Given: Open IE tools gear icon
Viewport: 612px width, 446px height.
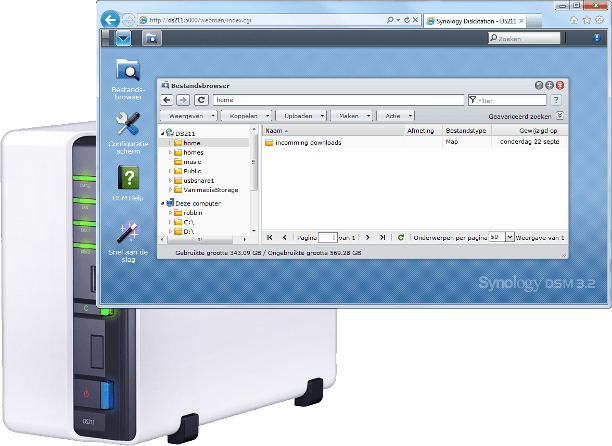Looking at the screenshot, I should pyautogui.click(x=600, y=20).
